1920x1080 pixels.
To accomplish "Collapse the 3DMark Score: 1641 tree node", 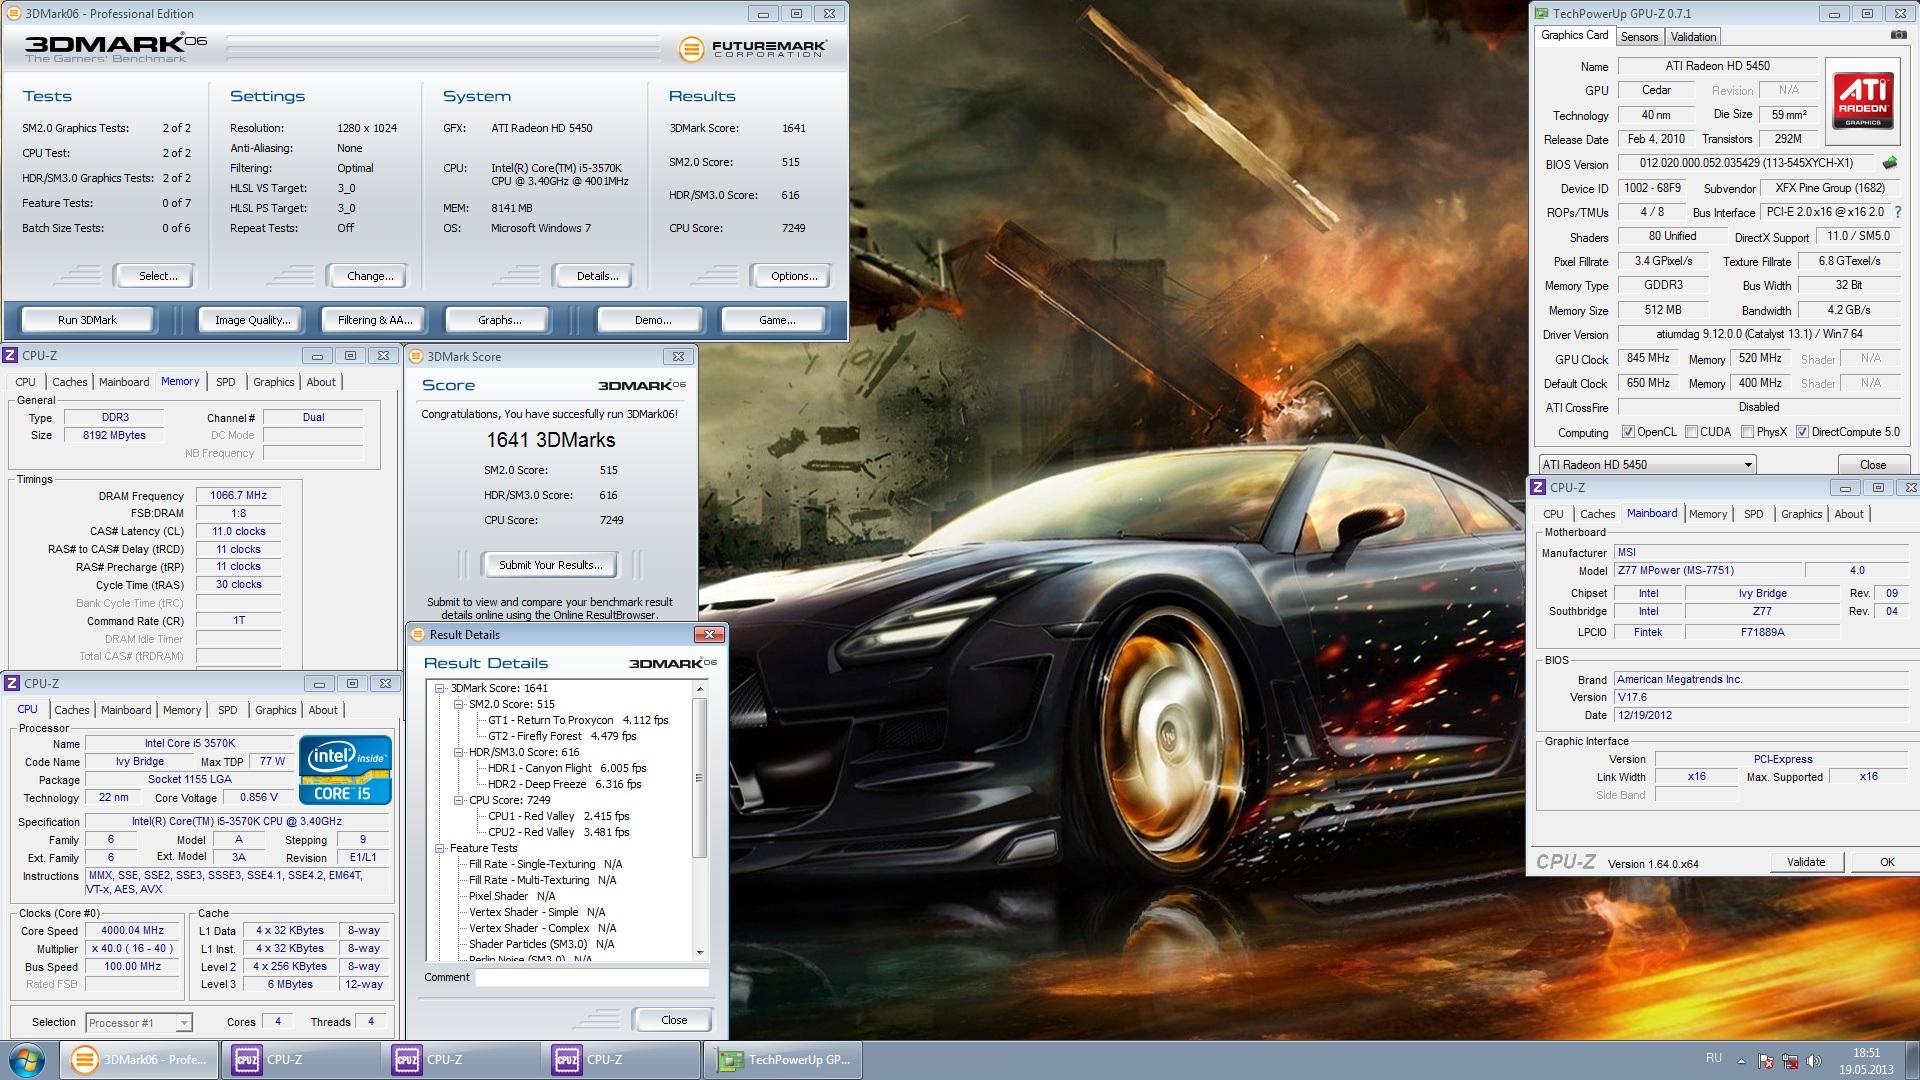I will (x=440, y=688).
